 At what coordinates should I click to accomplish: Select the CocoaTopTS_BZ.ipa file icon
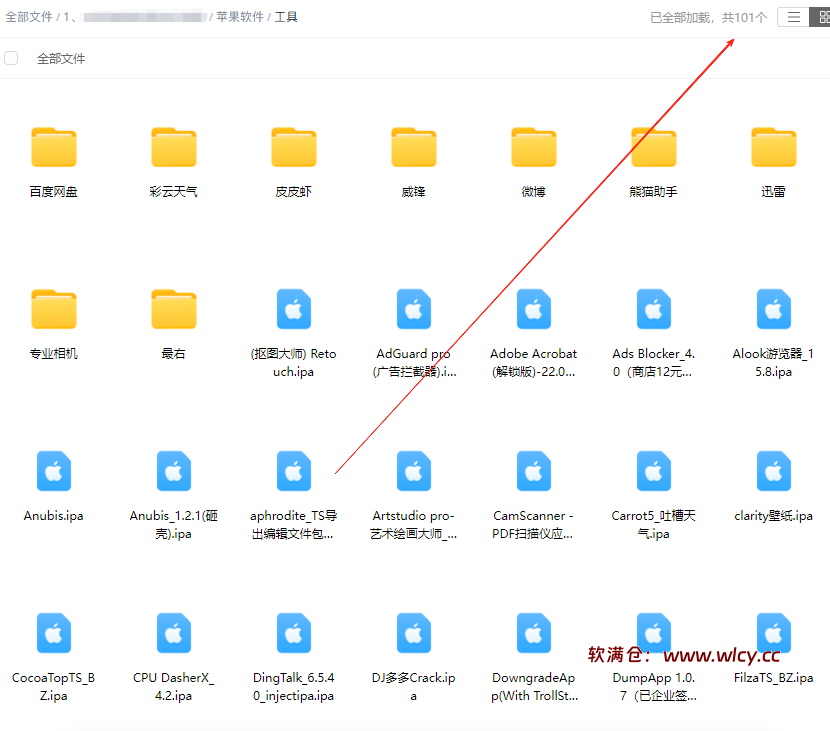tap(53, 633)
